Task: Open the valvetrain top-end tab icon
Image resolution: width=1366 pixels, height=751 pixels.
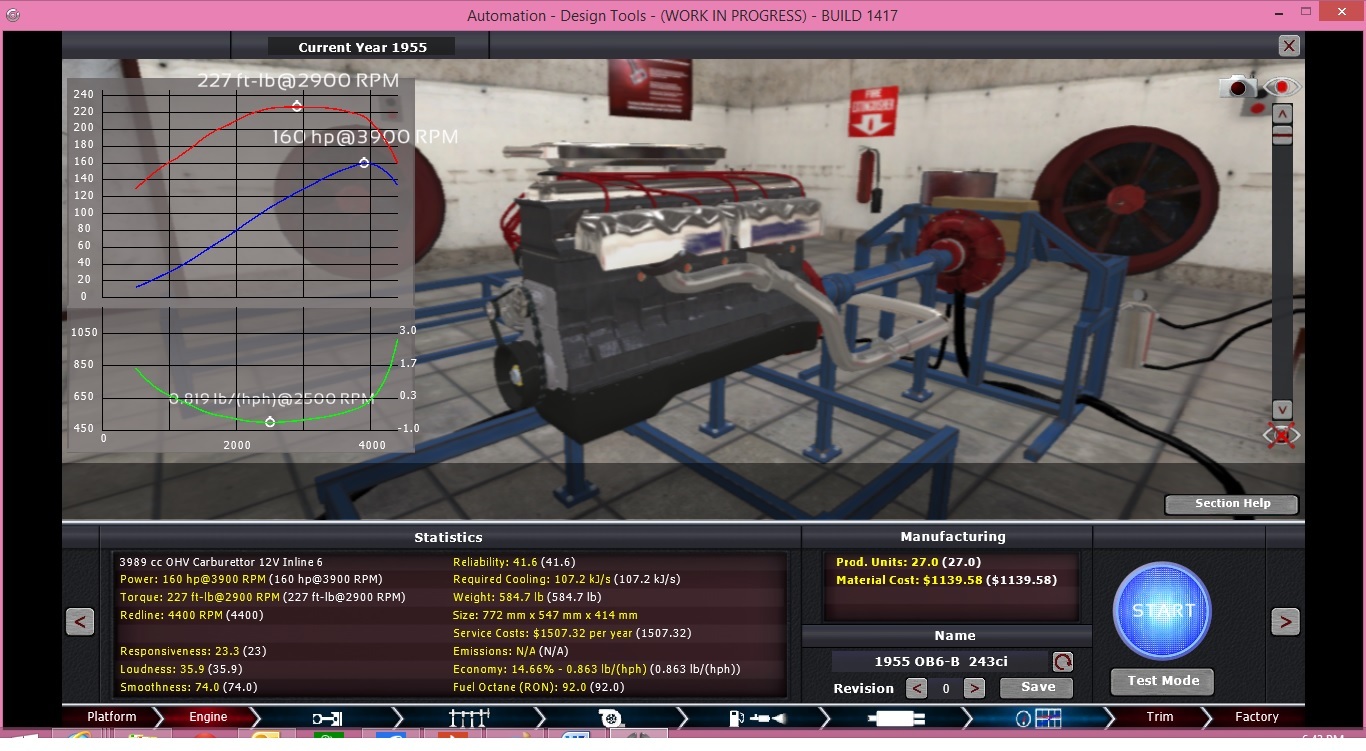Action: pyautogui.click(x=468, y=717)
